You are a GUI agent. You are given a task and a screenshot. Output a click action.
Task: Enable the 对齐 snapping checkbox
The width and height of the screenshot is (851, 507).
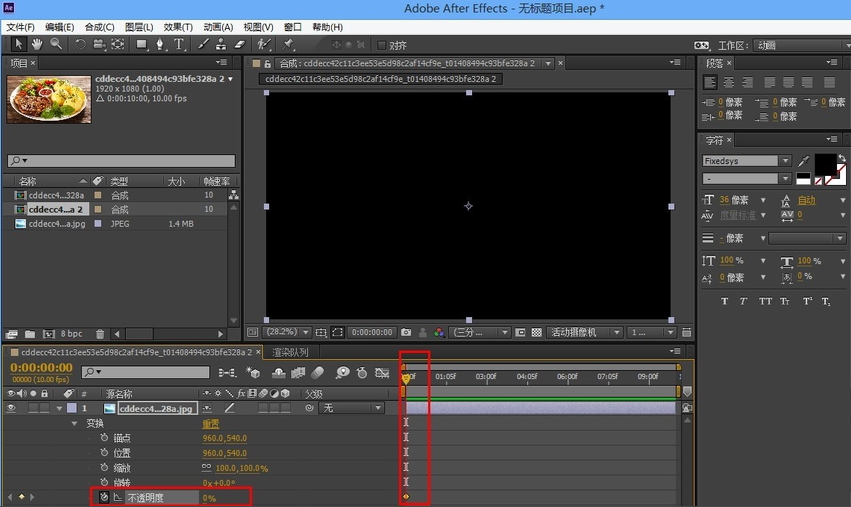(x=382, y=45)
